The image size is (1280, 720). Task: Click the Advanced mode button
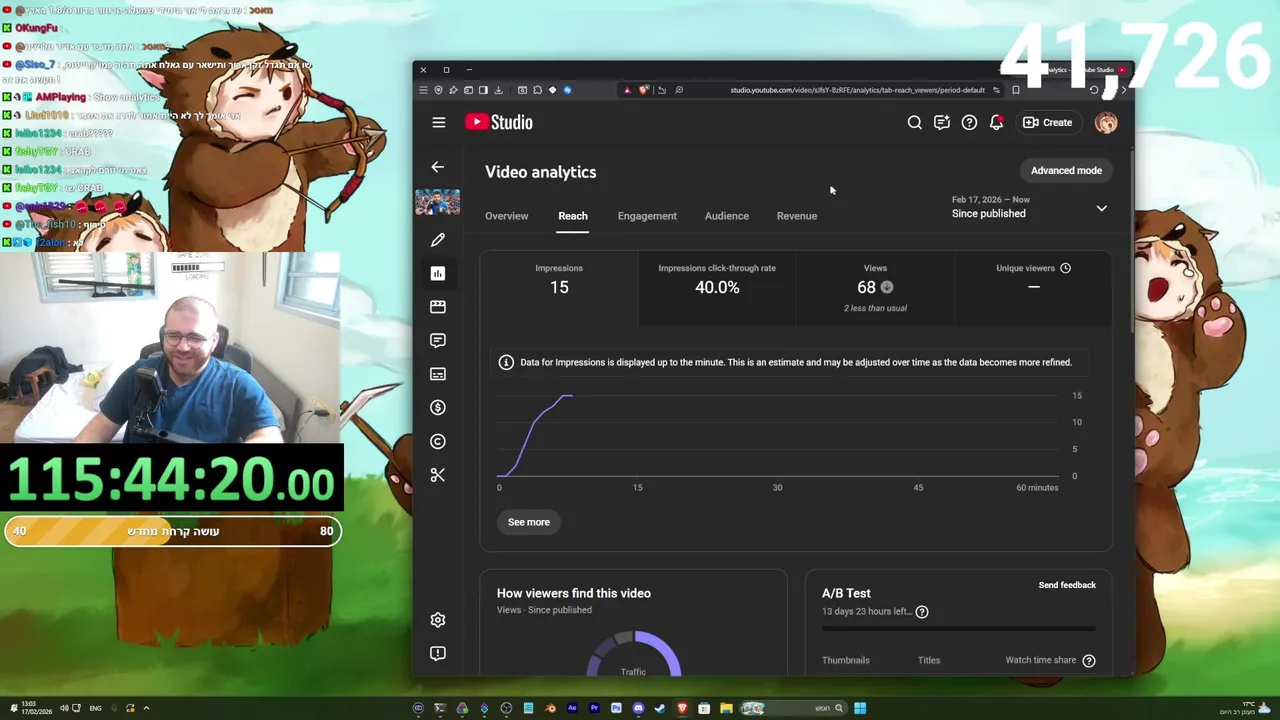(x=1066, y=170)
